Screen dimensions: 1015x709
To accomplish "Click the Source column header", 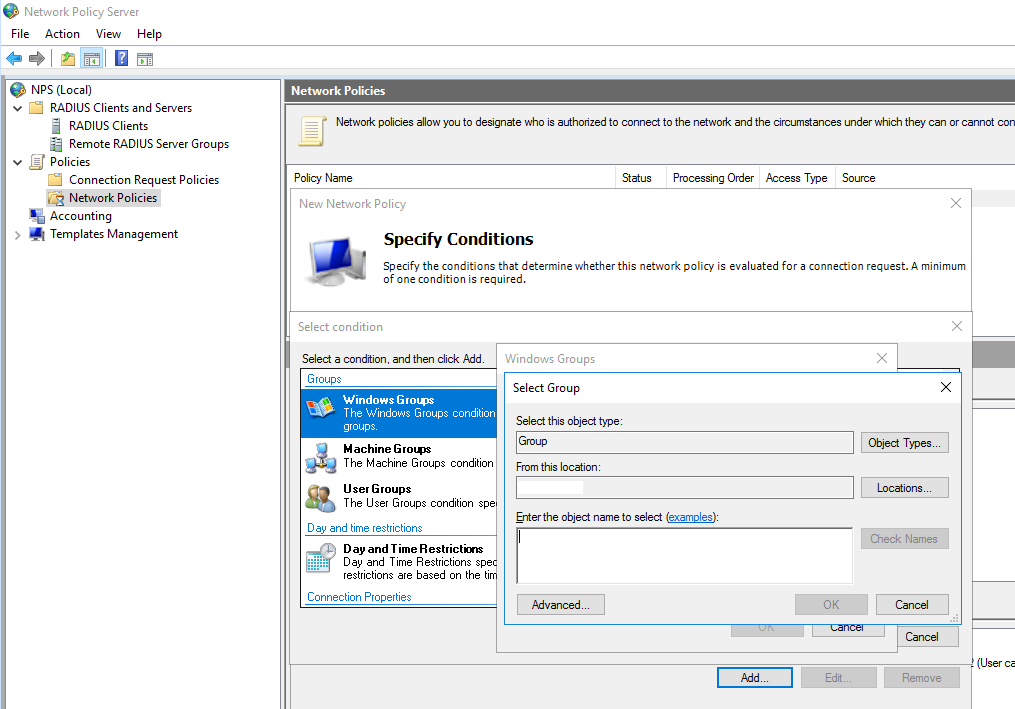I will pos(859,178).
